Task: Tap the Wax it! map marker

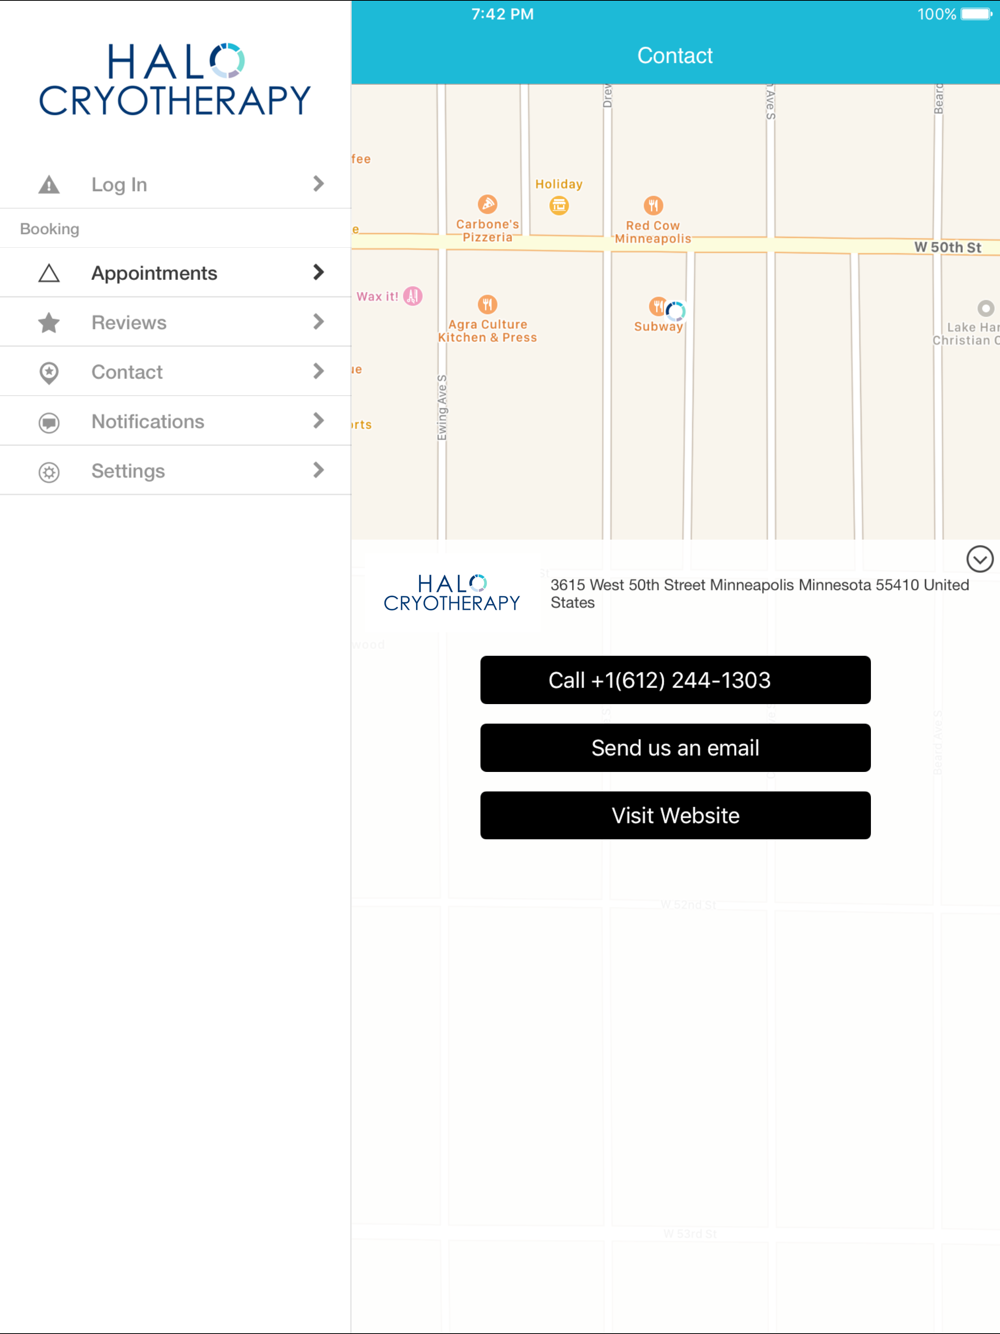Action: click(x=413, y=296)
